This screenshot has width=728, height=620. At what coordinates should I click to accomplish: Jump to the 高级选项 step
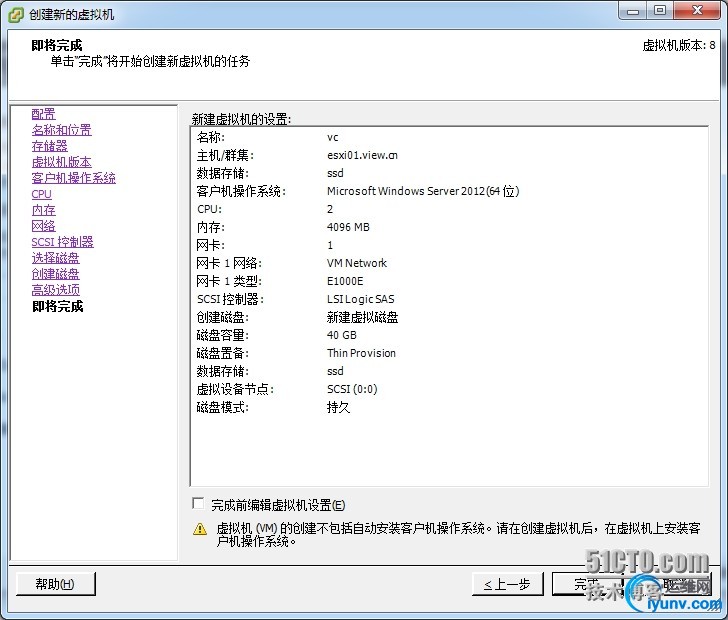pos(55,290)
